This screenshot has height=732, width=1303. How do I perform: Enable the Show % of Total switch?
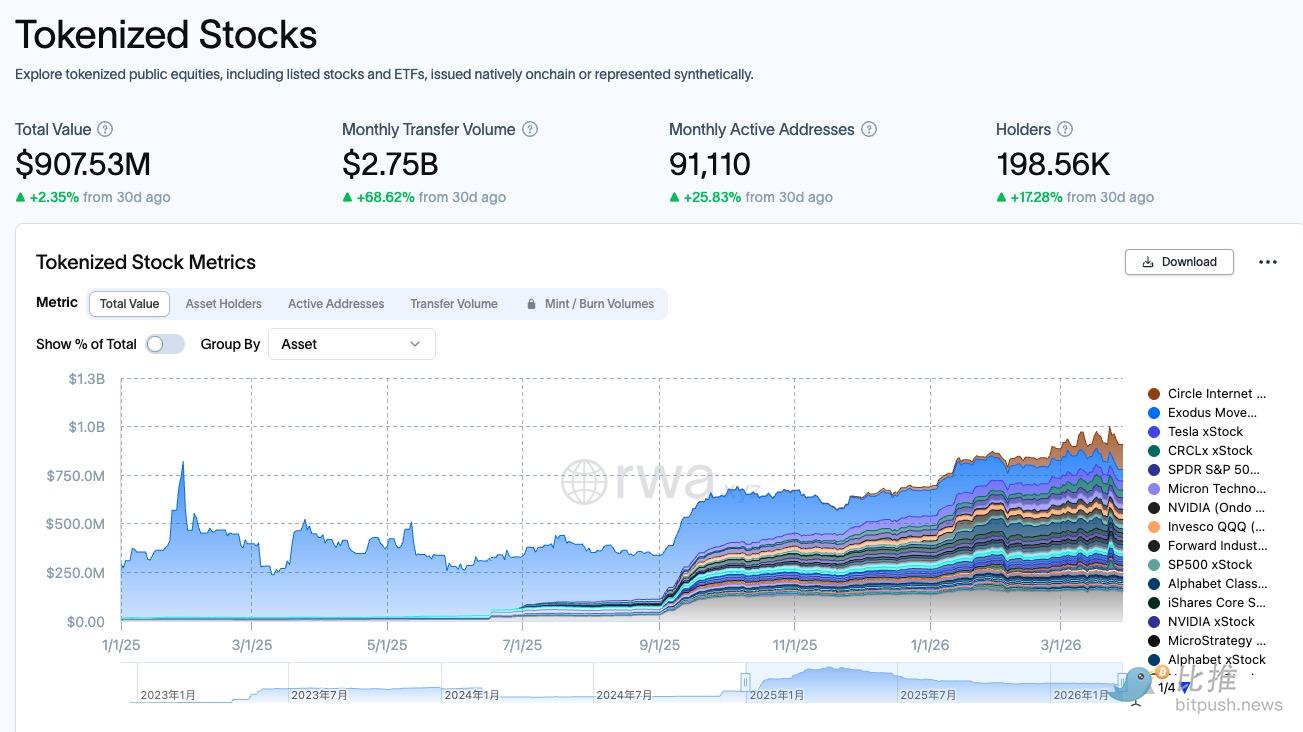point(165,344)
